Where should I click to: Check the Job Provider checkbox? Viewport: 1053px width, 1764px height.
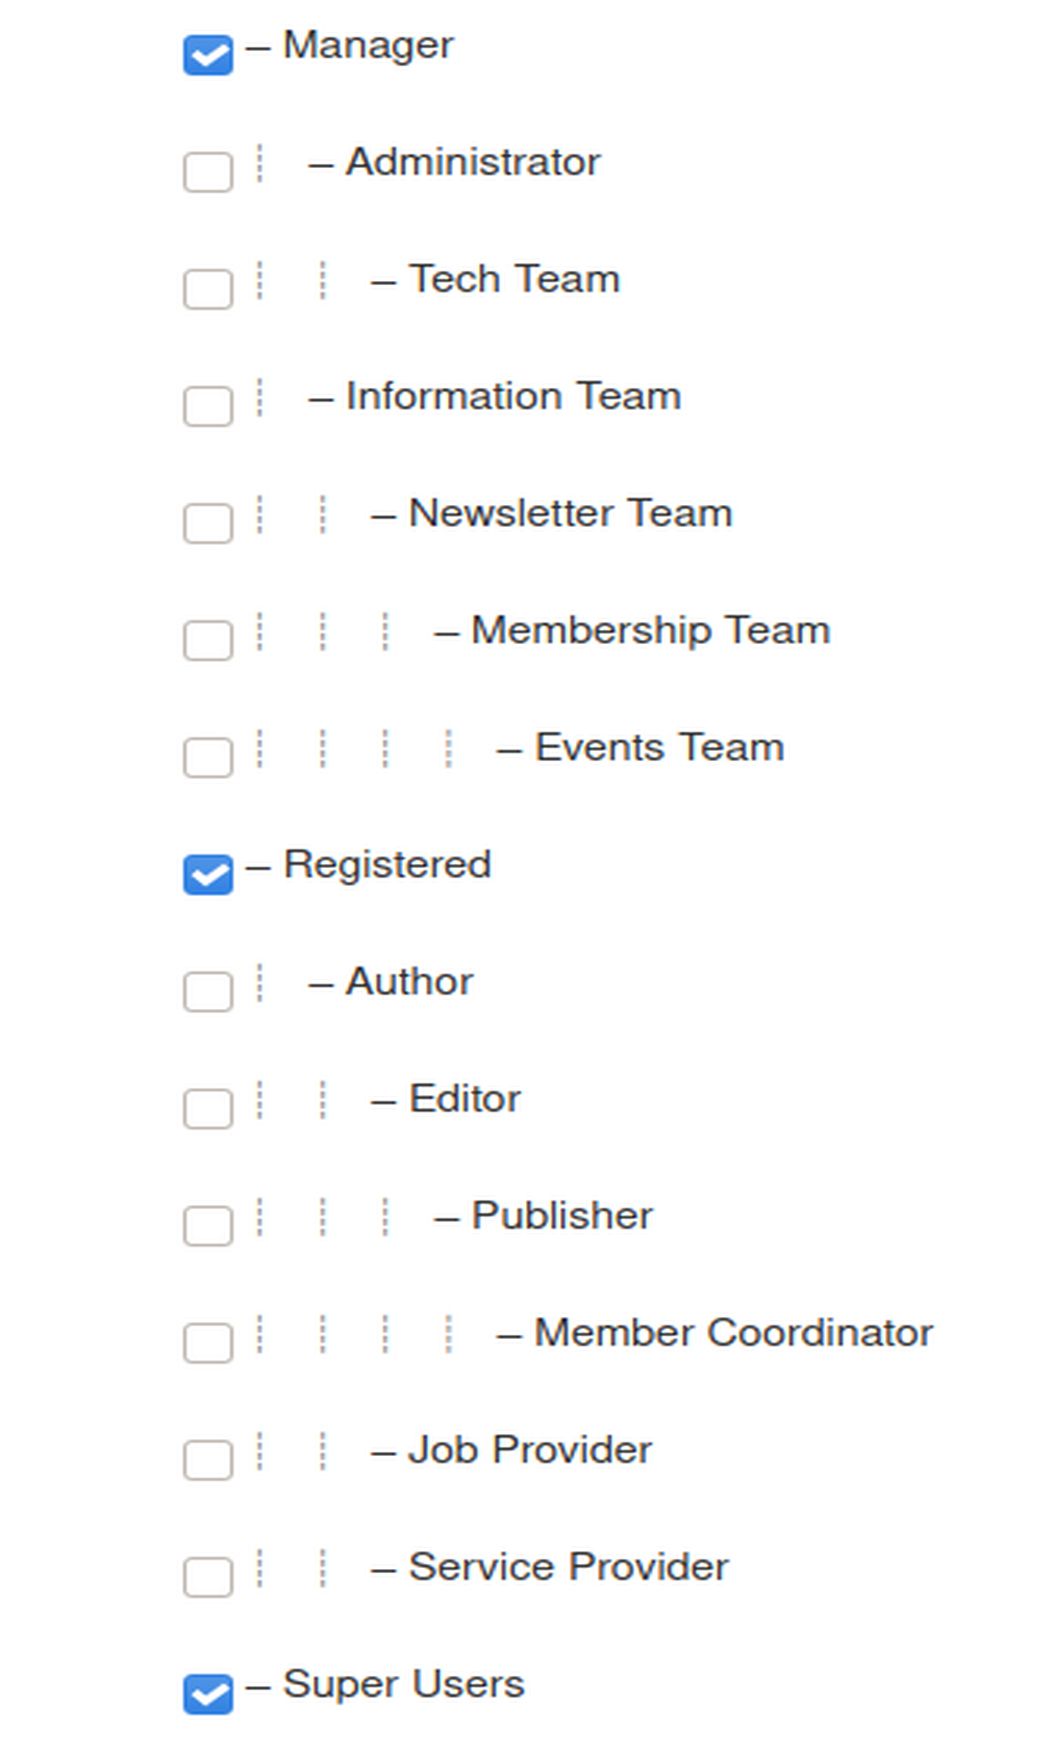208,1459
